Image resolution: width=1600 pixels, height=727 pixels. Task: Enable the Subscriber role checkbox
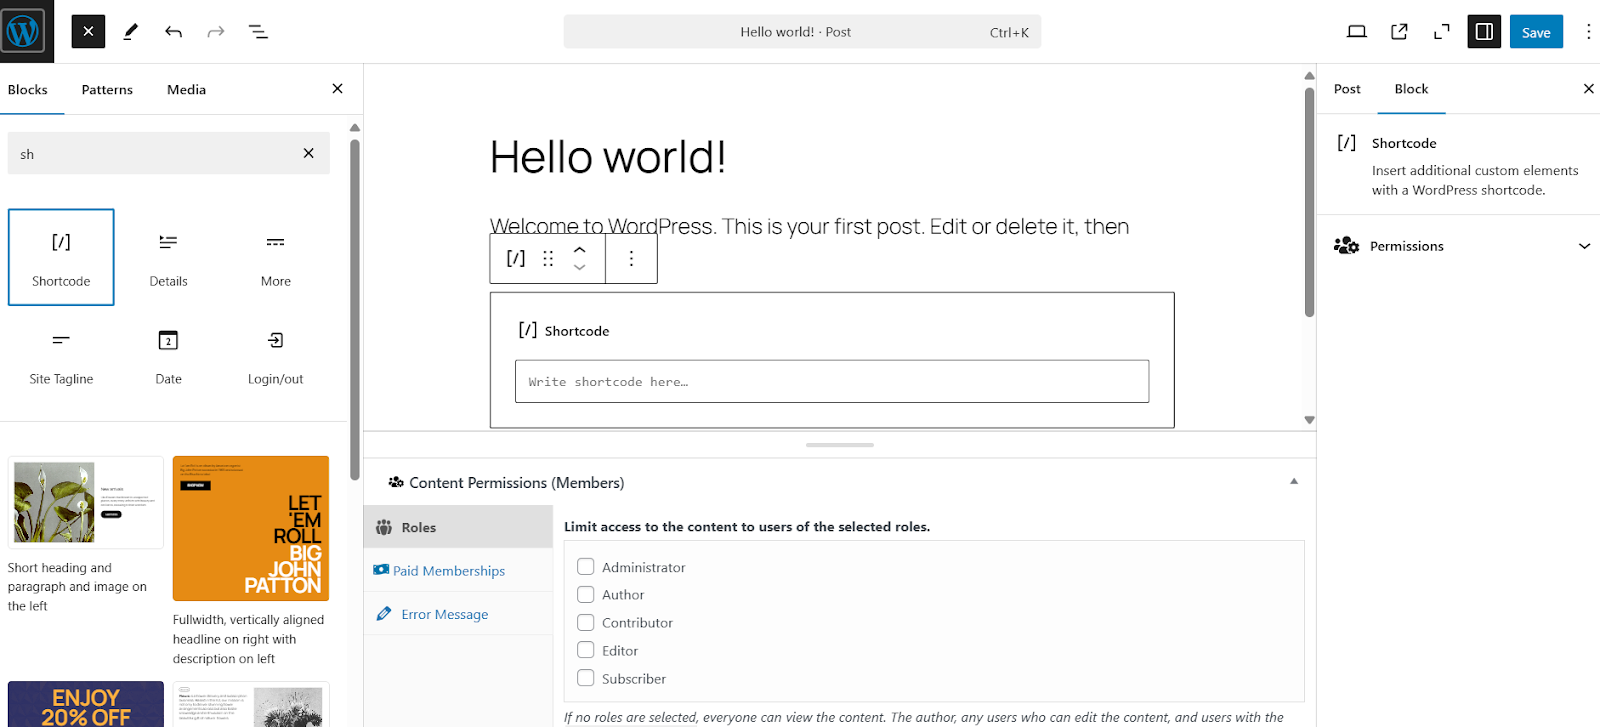(586, 678)
